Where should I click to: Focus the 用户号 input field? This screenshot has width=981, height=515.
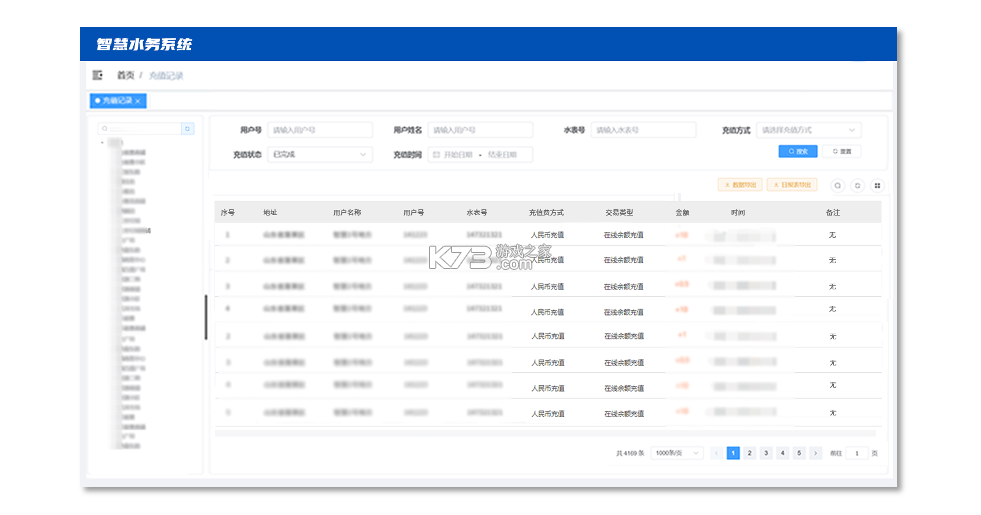320,130
